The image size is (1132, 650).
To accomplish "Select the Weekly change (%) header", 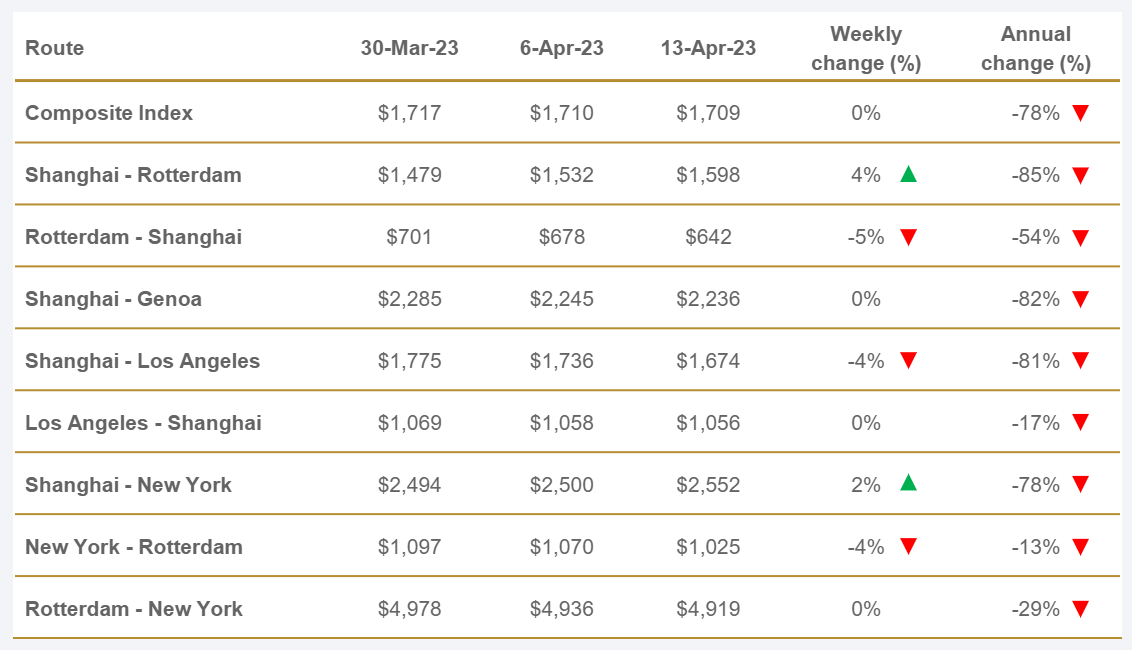I will point(866,48).
